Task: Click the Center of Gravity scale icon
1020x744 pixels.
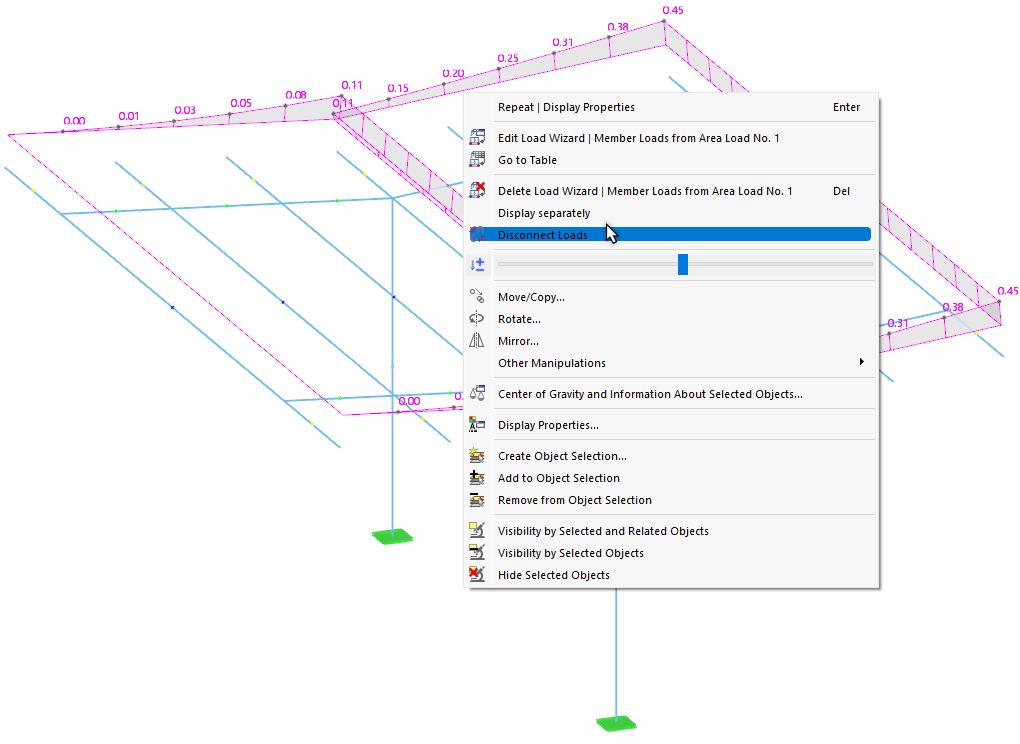Action: (x=478, y=393)
